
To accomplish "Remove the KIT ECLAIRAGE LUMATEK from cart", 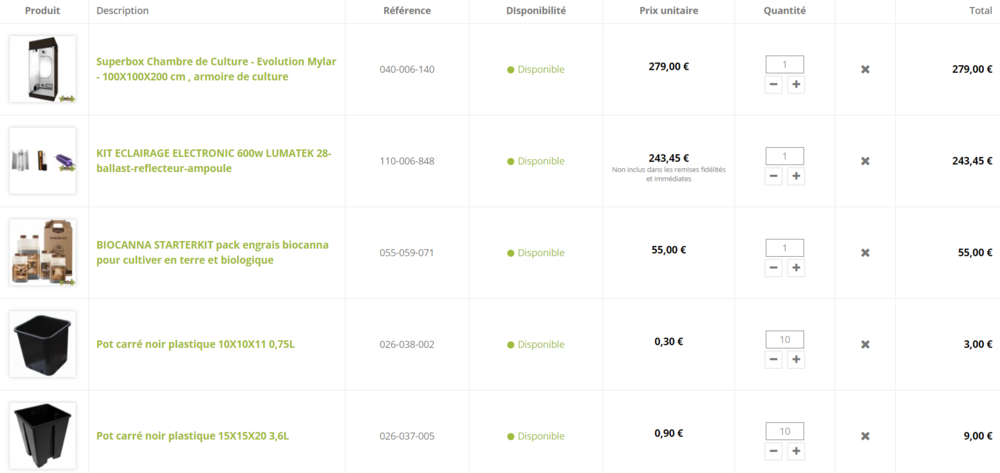I will pos(865,161).
